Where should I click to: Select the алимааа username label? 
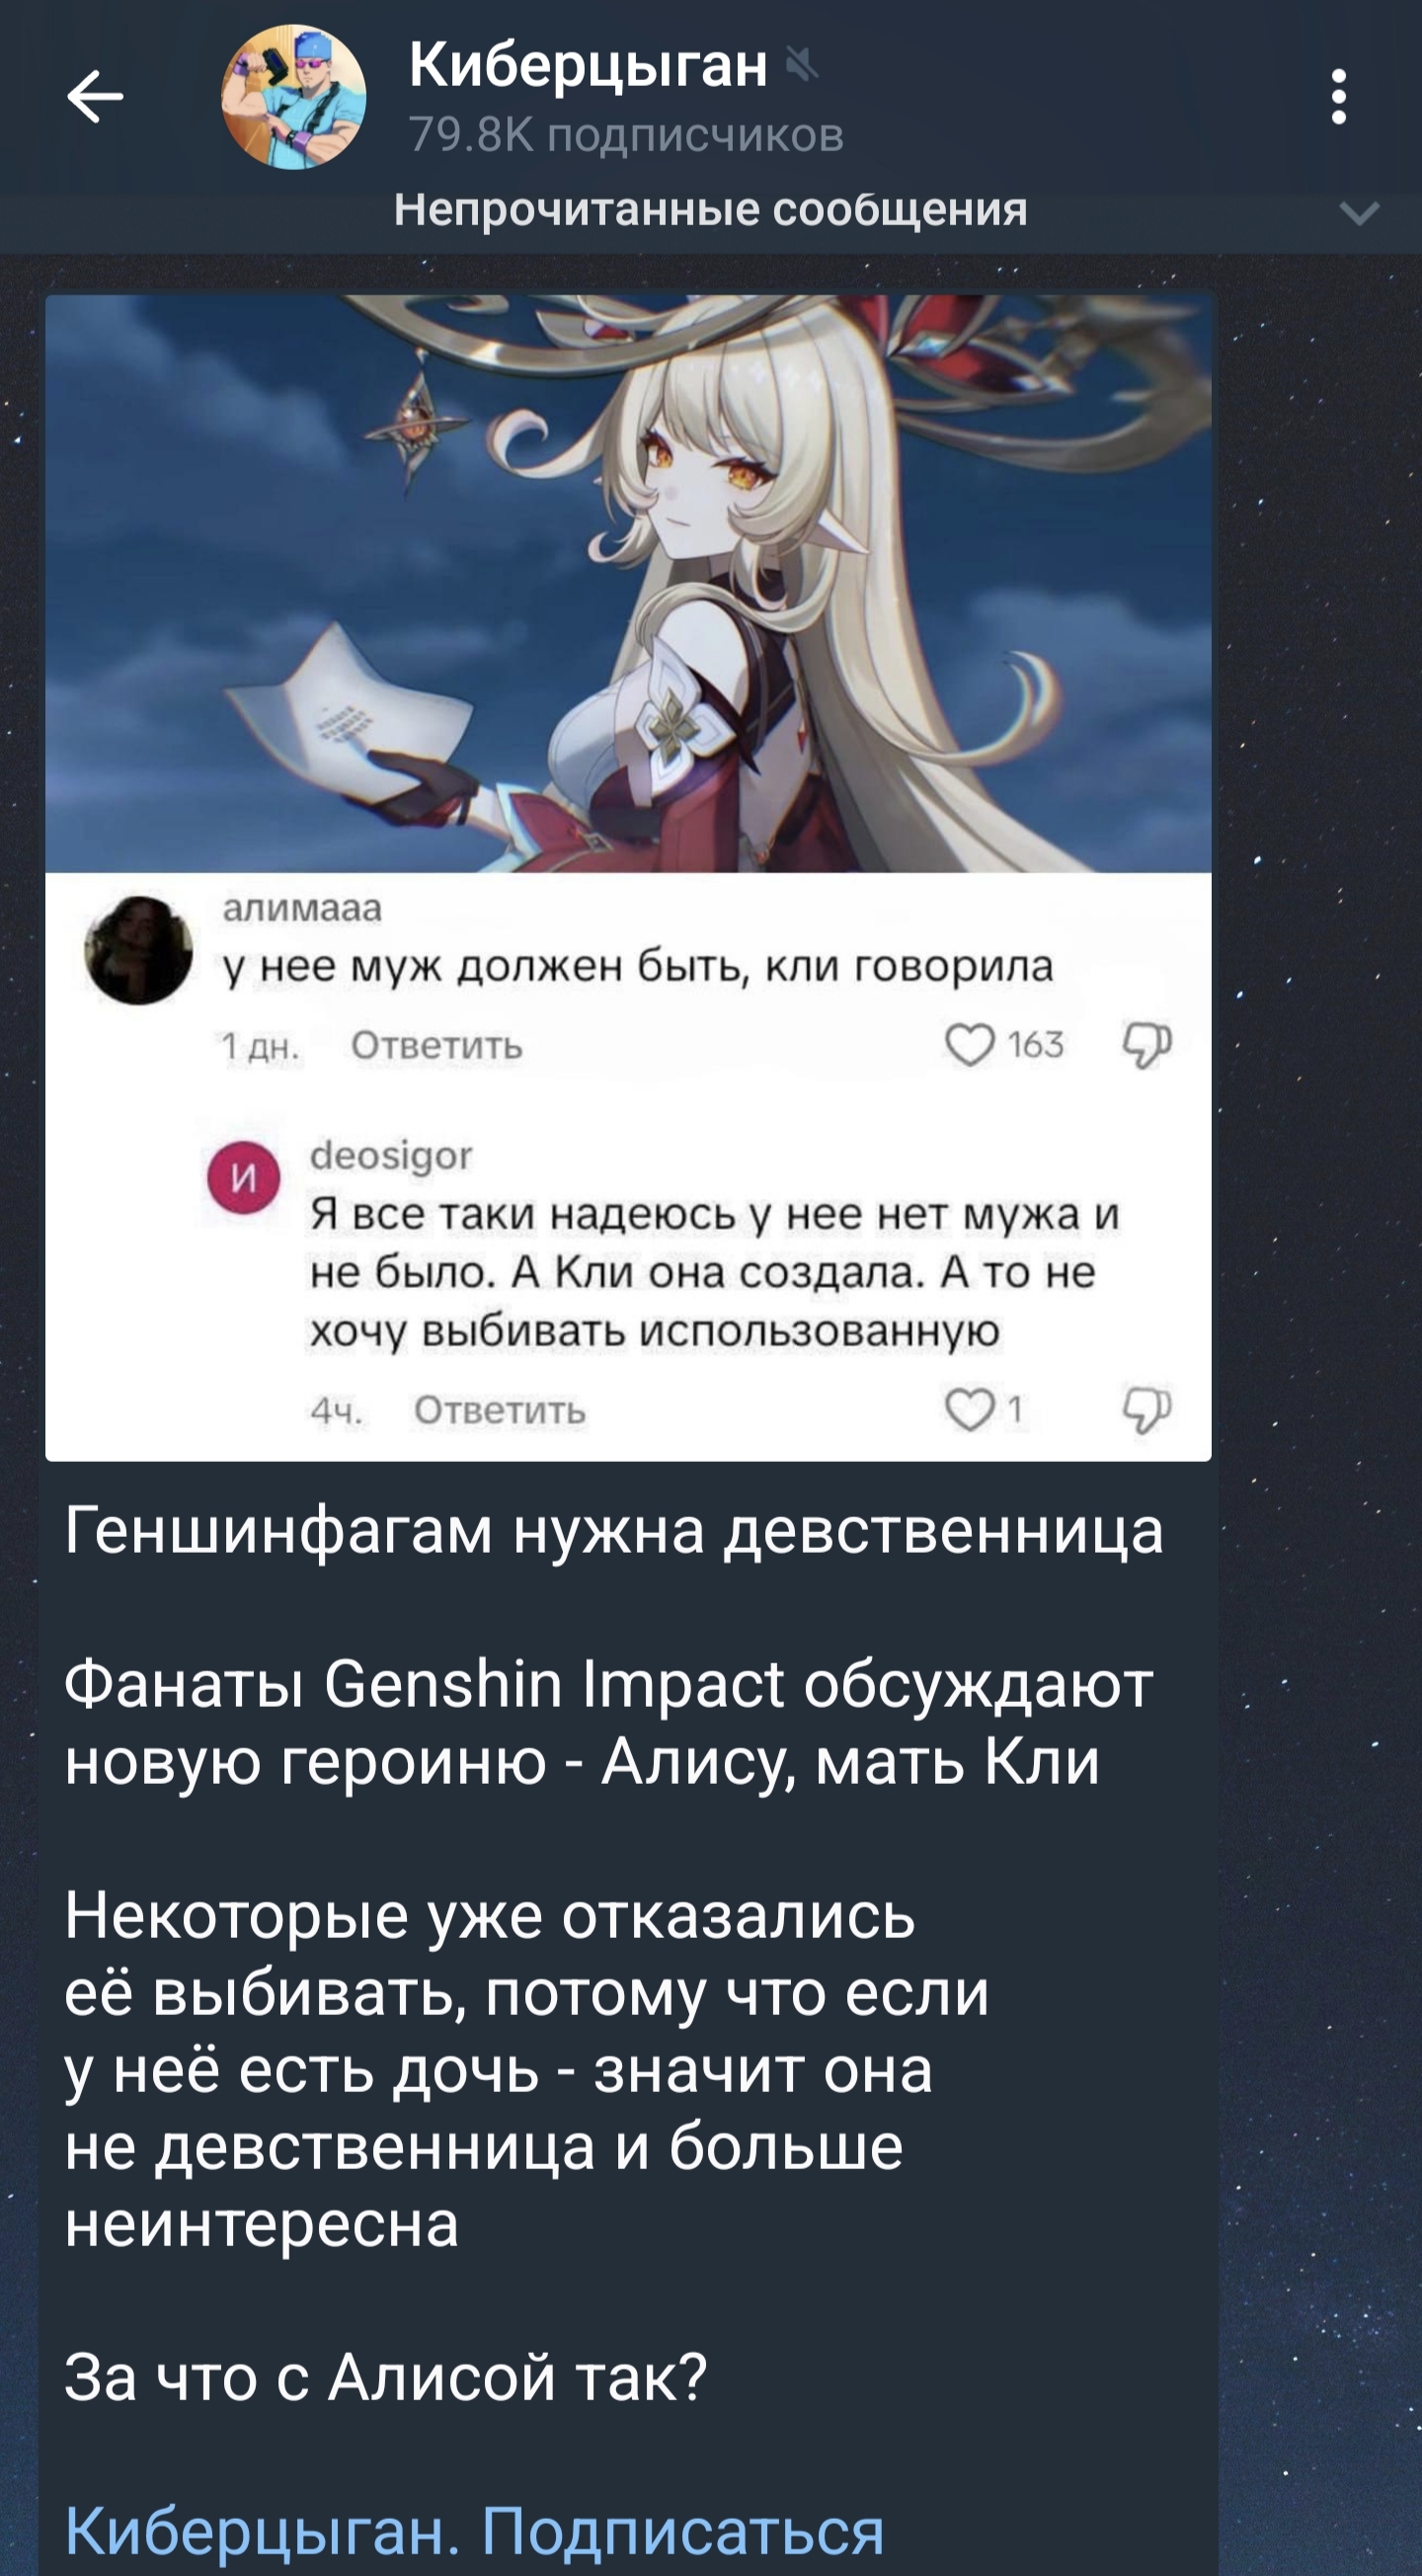pos(302,908)
